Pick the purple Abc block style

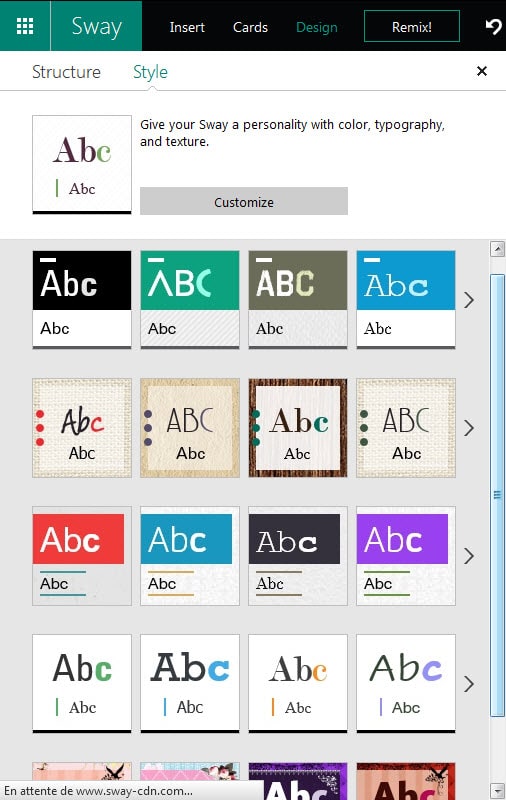click(x=406, y=556)
